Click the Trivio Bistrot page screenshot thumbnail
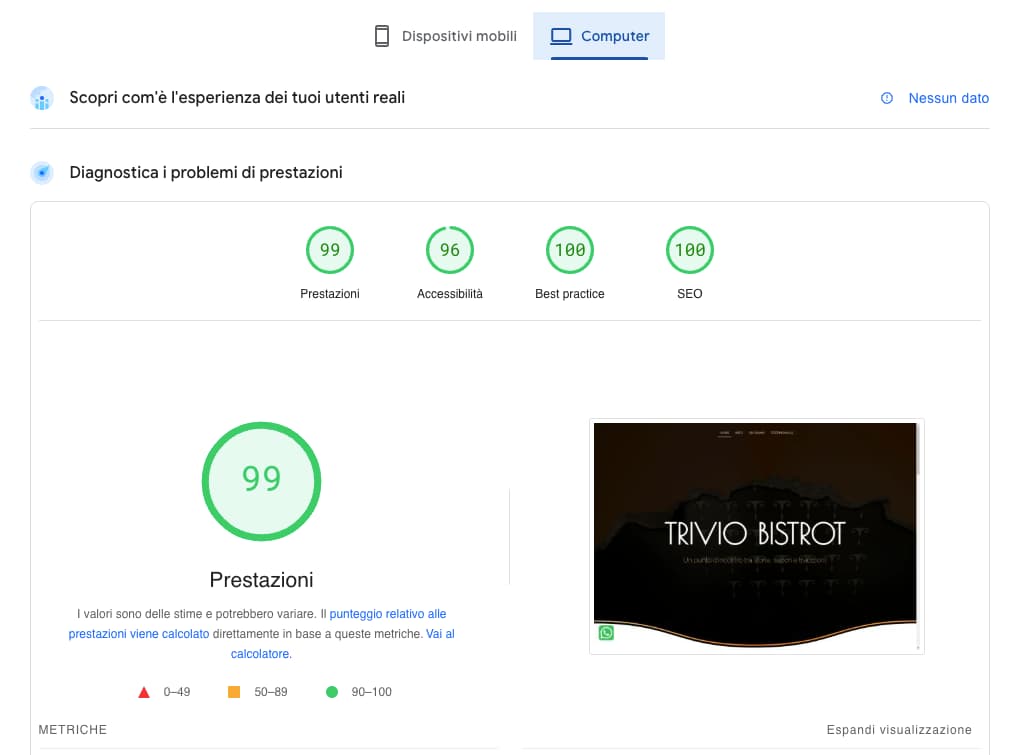The image size is (1020, 755). [x=756, y=536]
